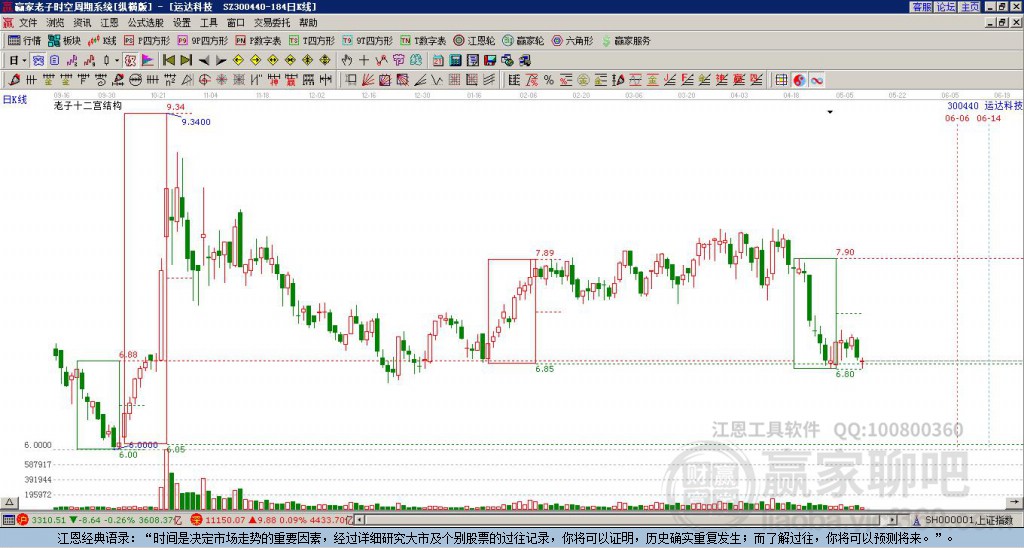The image size is (1024, 548).
Task: Open the 浏览 menu
Action: tap(55, 23)
